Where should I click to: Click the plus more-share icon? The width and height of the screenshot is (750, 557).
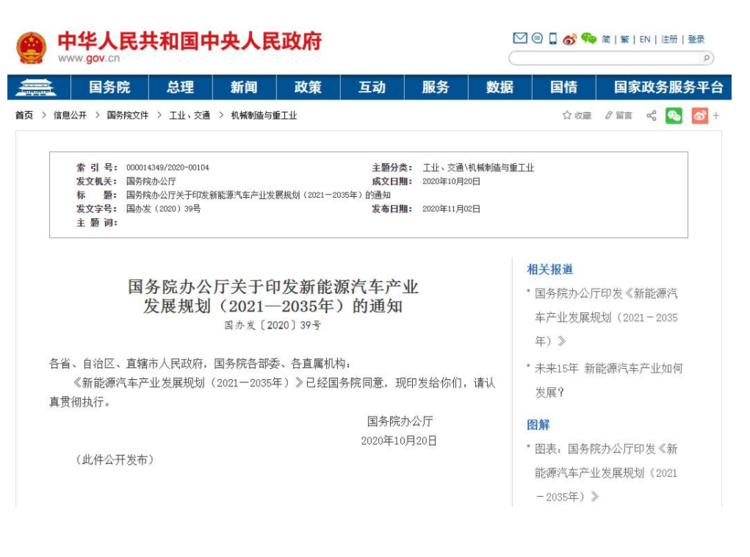tap(716, 115)
